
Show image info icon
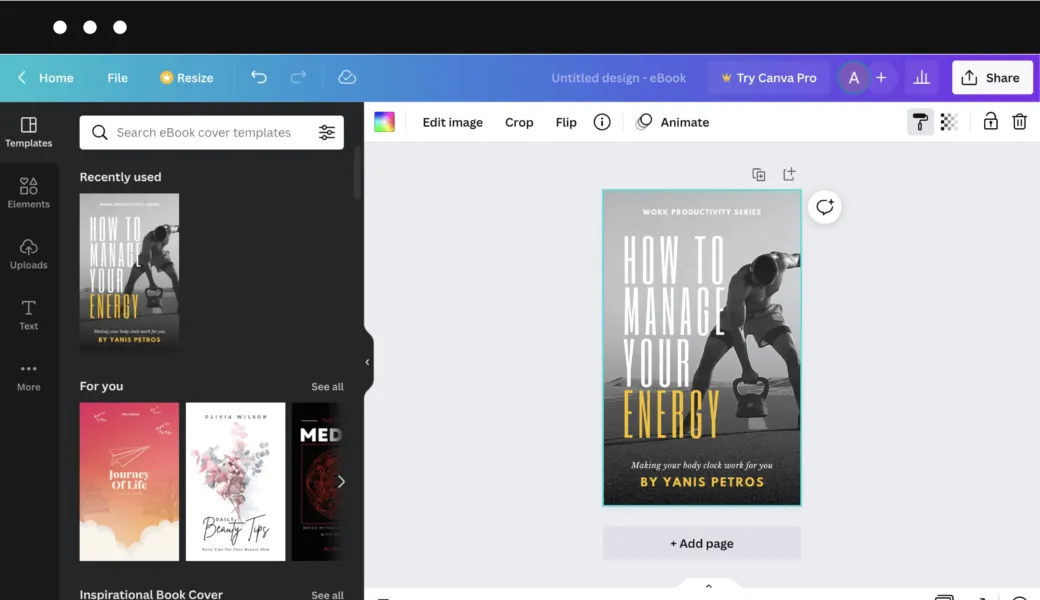click(x=602, y=122)
